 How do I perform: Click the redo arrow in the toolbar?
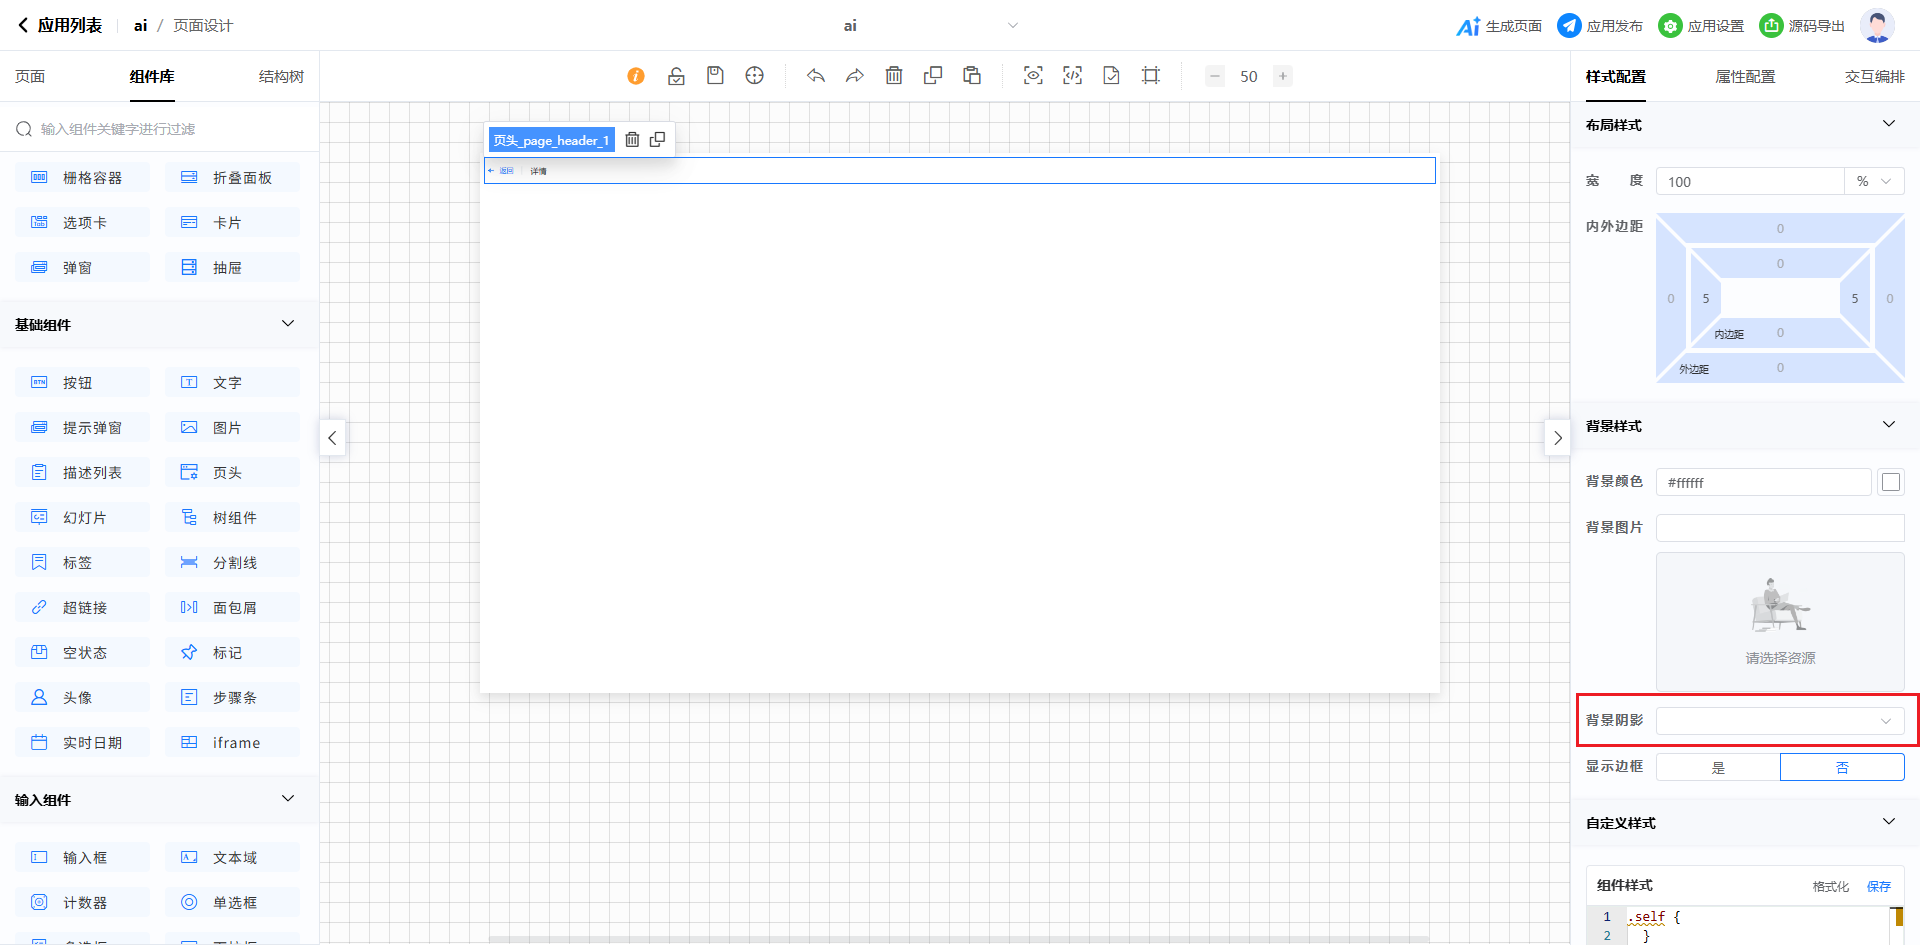tap(855, 76)
